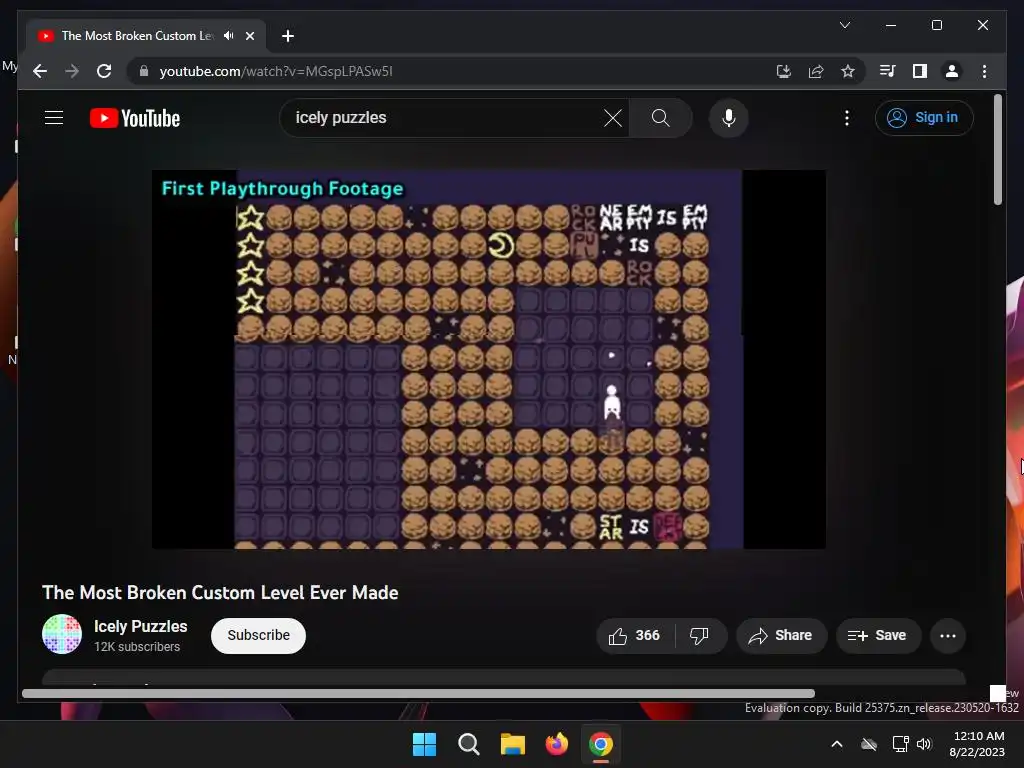Like the video

[634, 635]
